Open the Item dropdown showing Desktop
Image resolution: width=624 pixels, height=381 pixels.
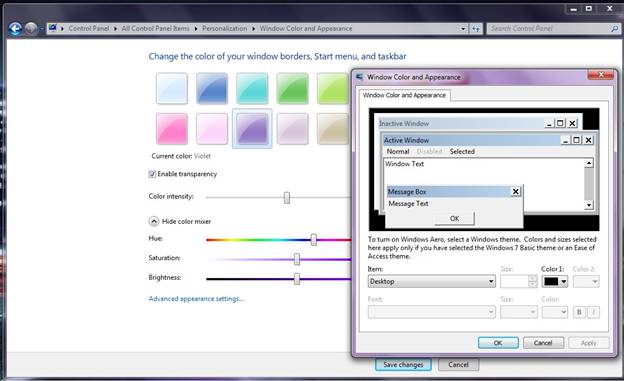point(431,281)
